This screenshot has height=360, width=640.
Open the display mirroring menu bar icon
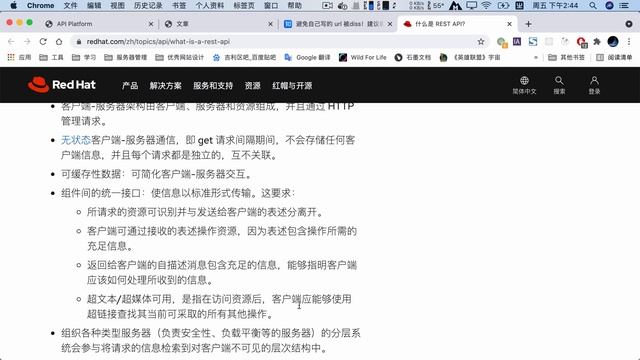(x=472, y=5)
